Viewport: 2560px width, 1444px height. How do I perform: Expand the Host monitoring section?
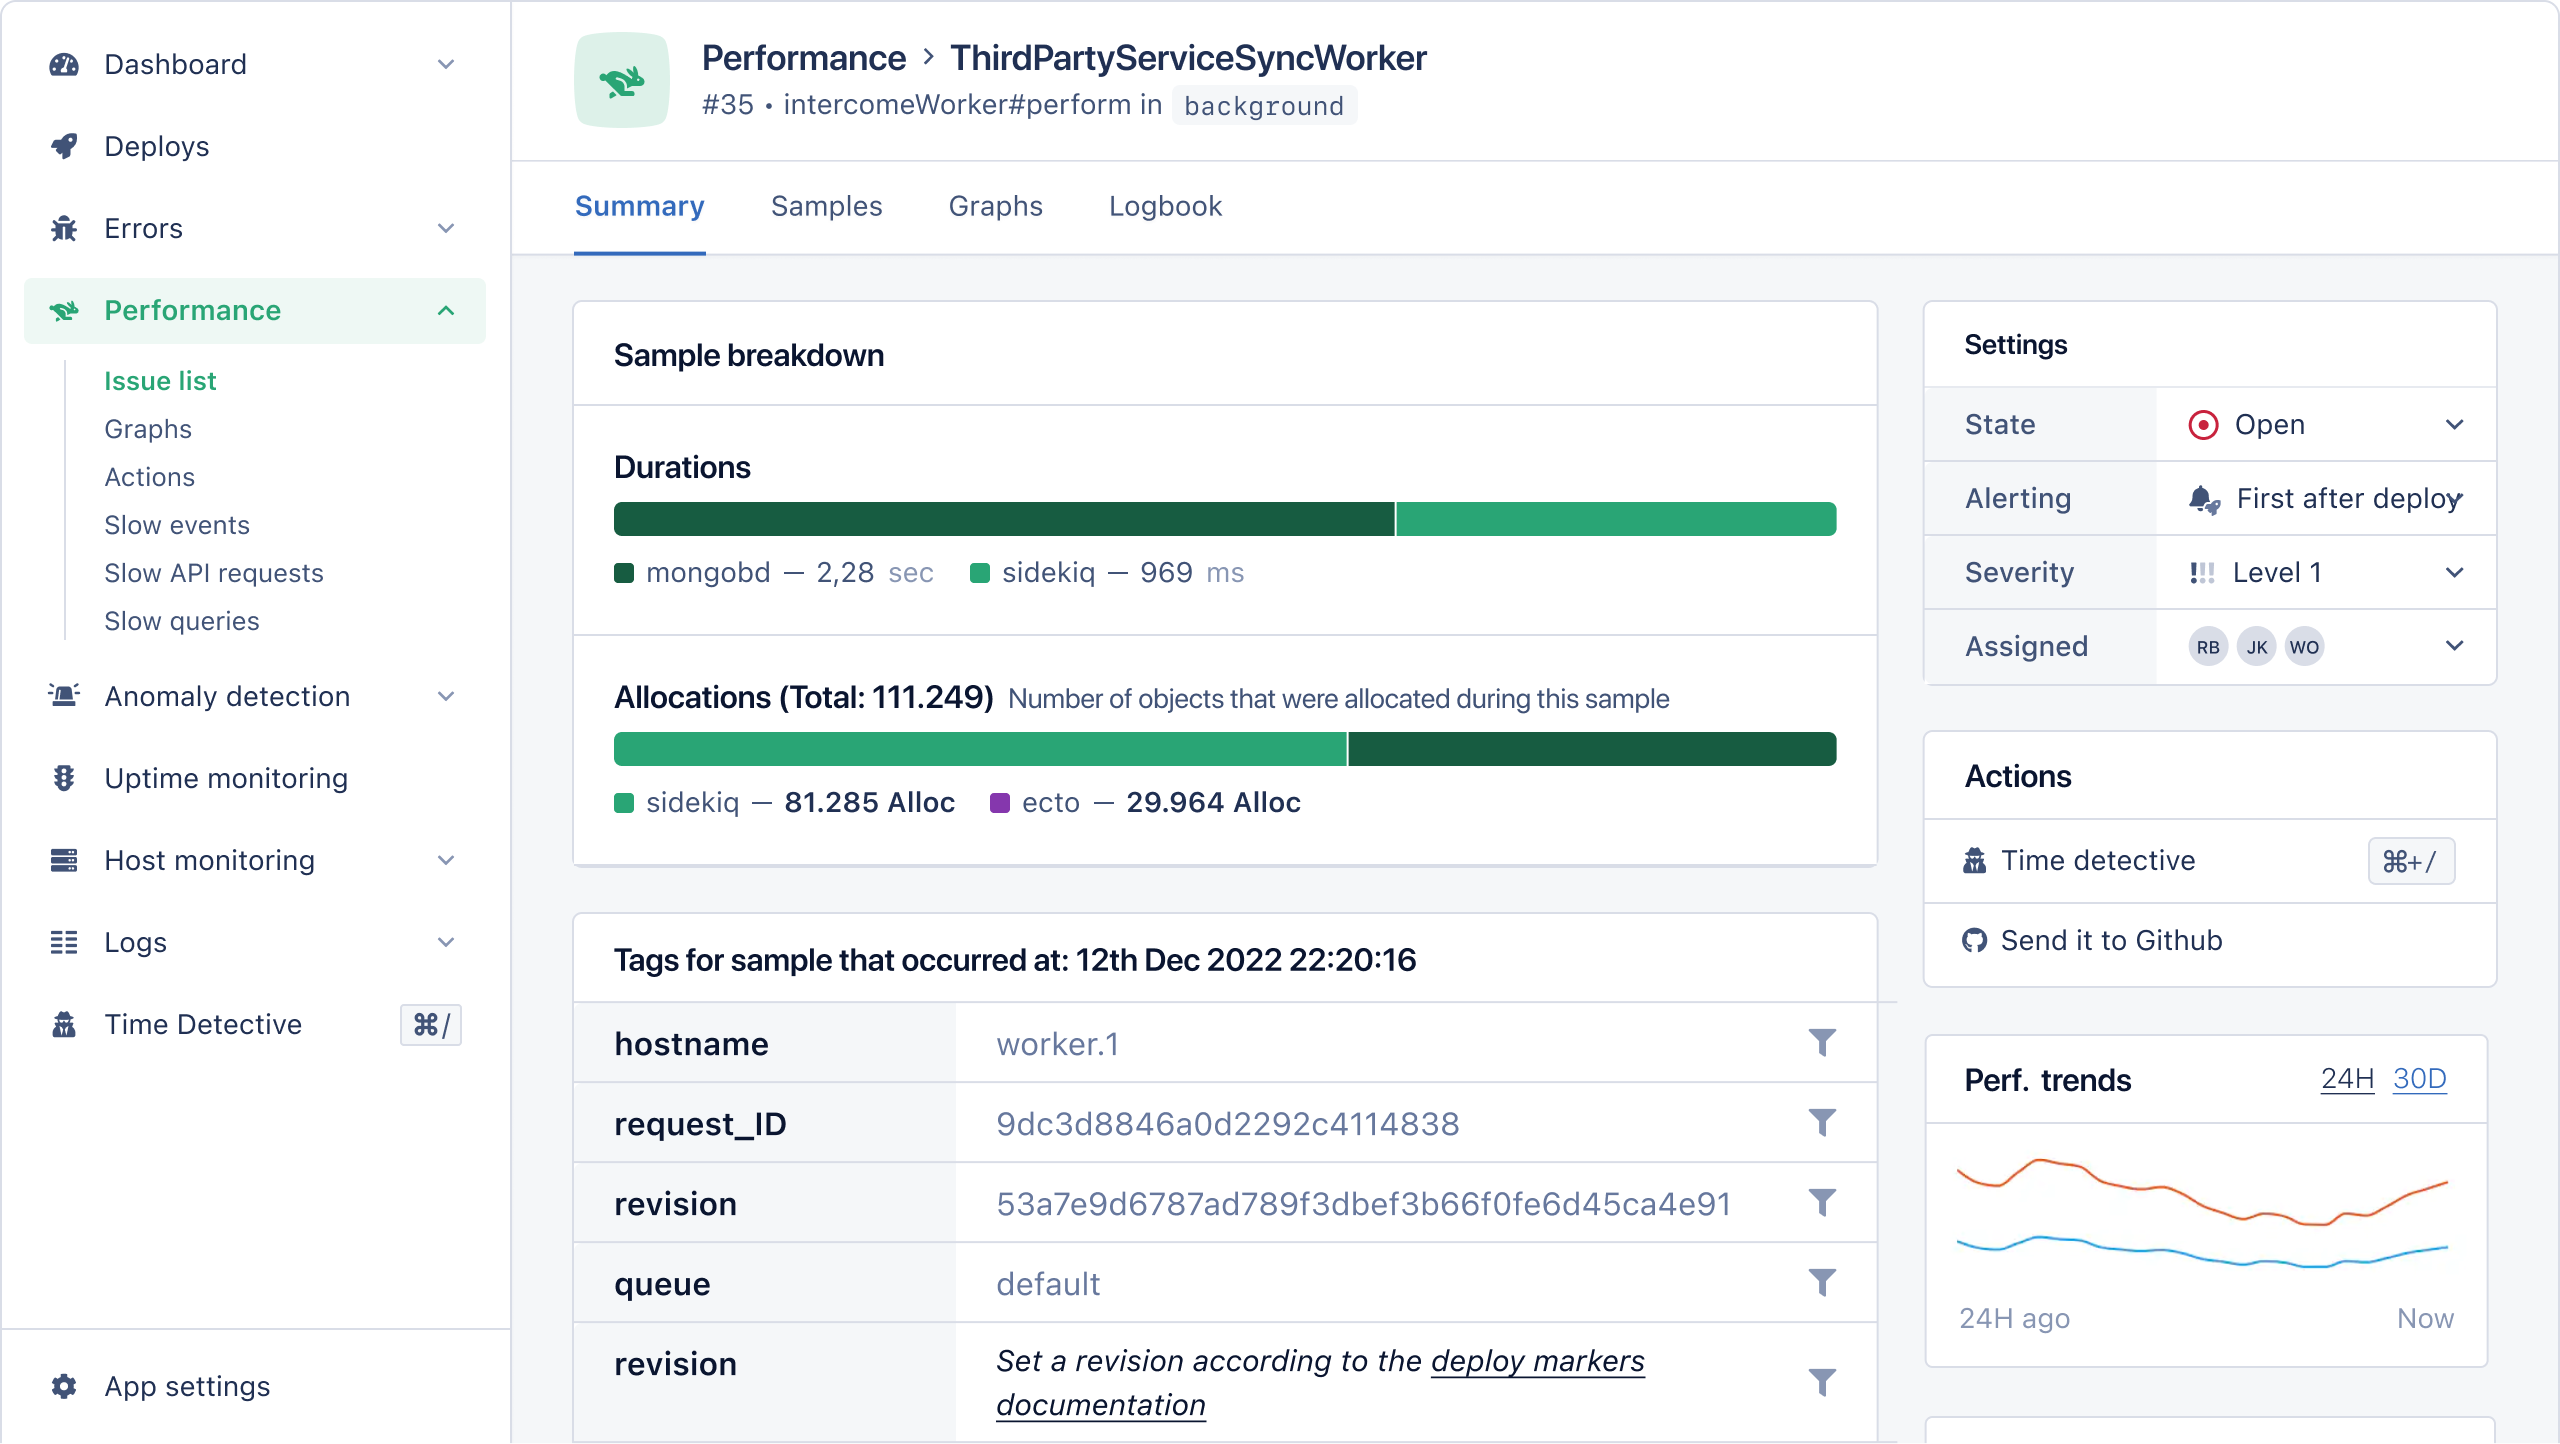click(446, 860)
